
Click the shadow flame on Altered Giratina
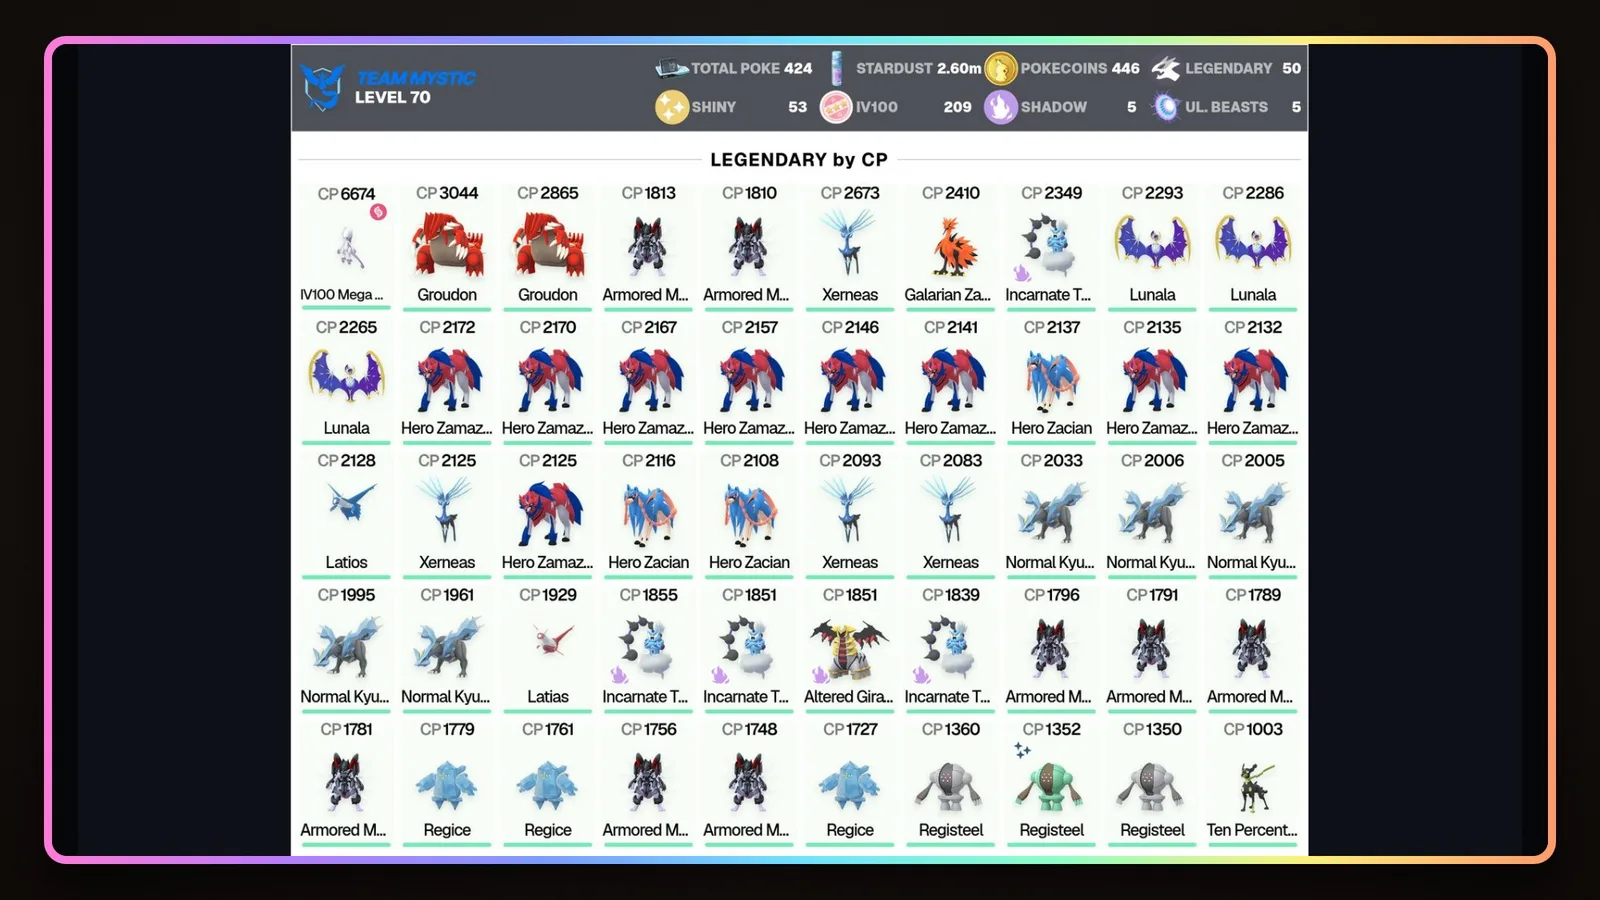(820, 675)
